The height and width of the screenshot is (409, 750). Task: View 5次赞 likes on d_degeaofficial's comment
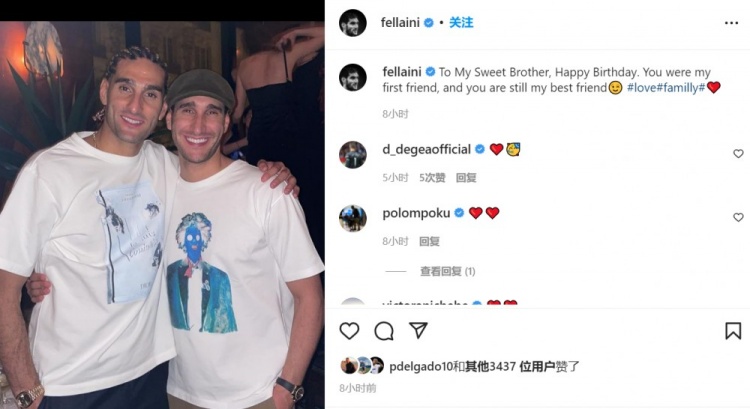tap(432, 178)
